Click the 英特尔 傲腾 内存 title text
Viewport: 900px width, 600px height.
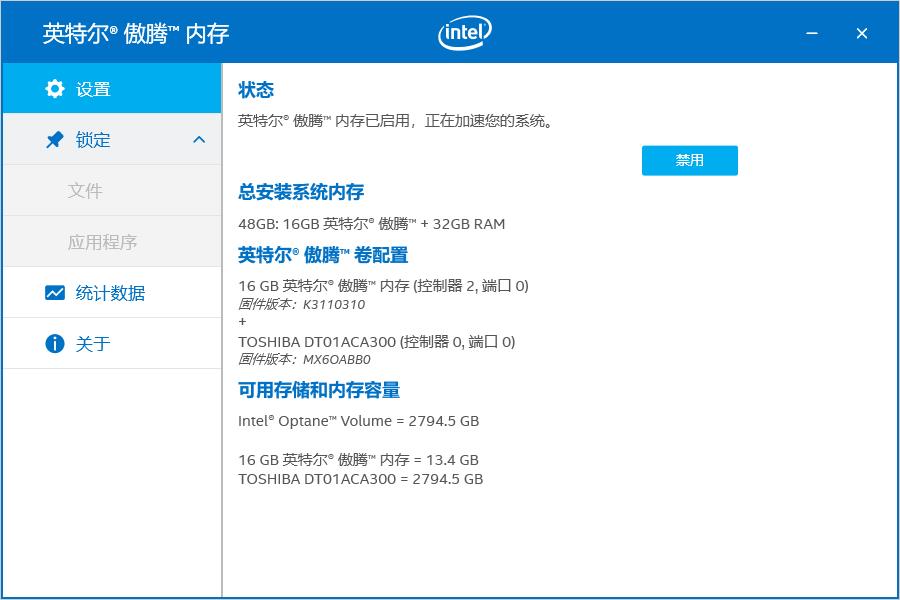coord(136,33)
